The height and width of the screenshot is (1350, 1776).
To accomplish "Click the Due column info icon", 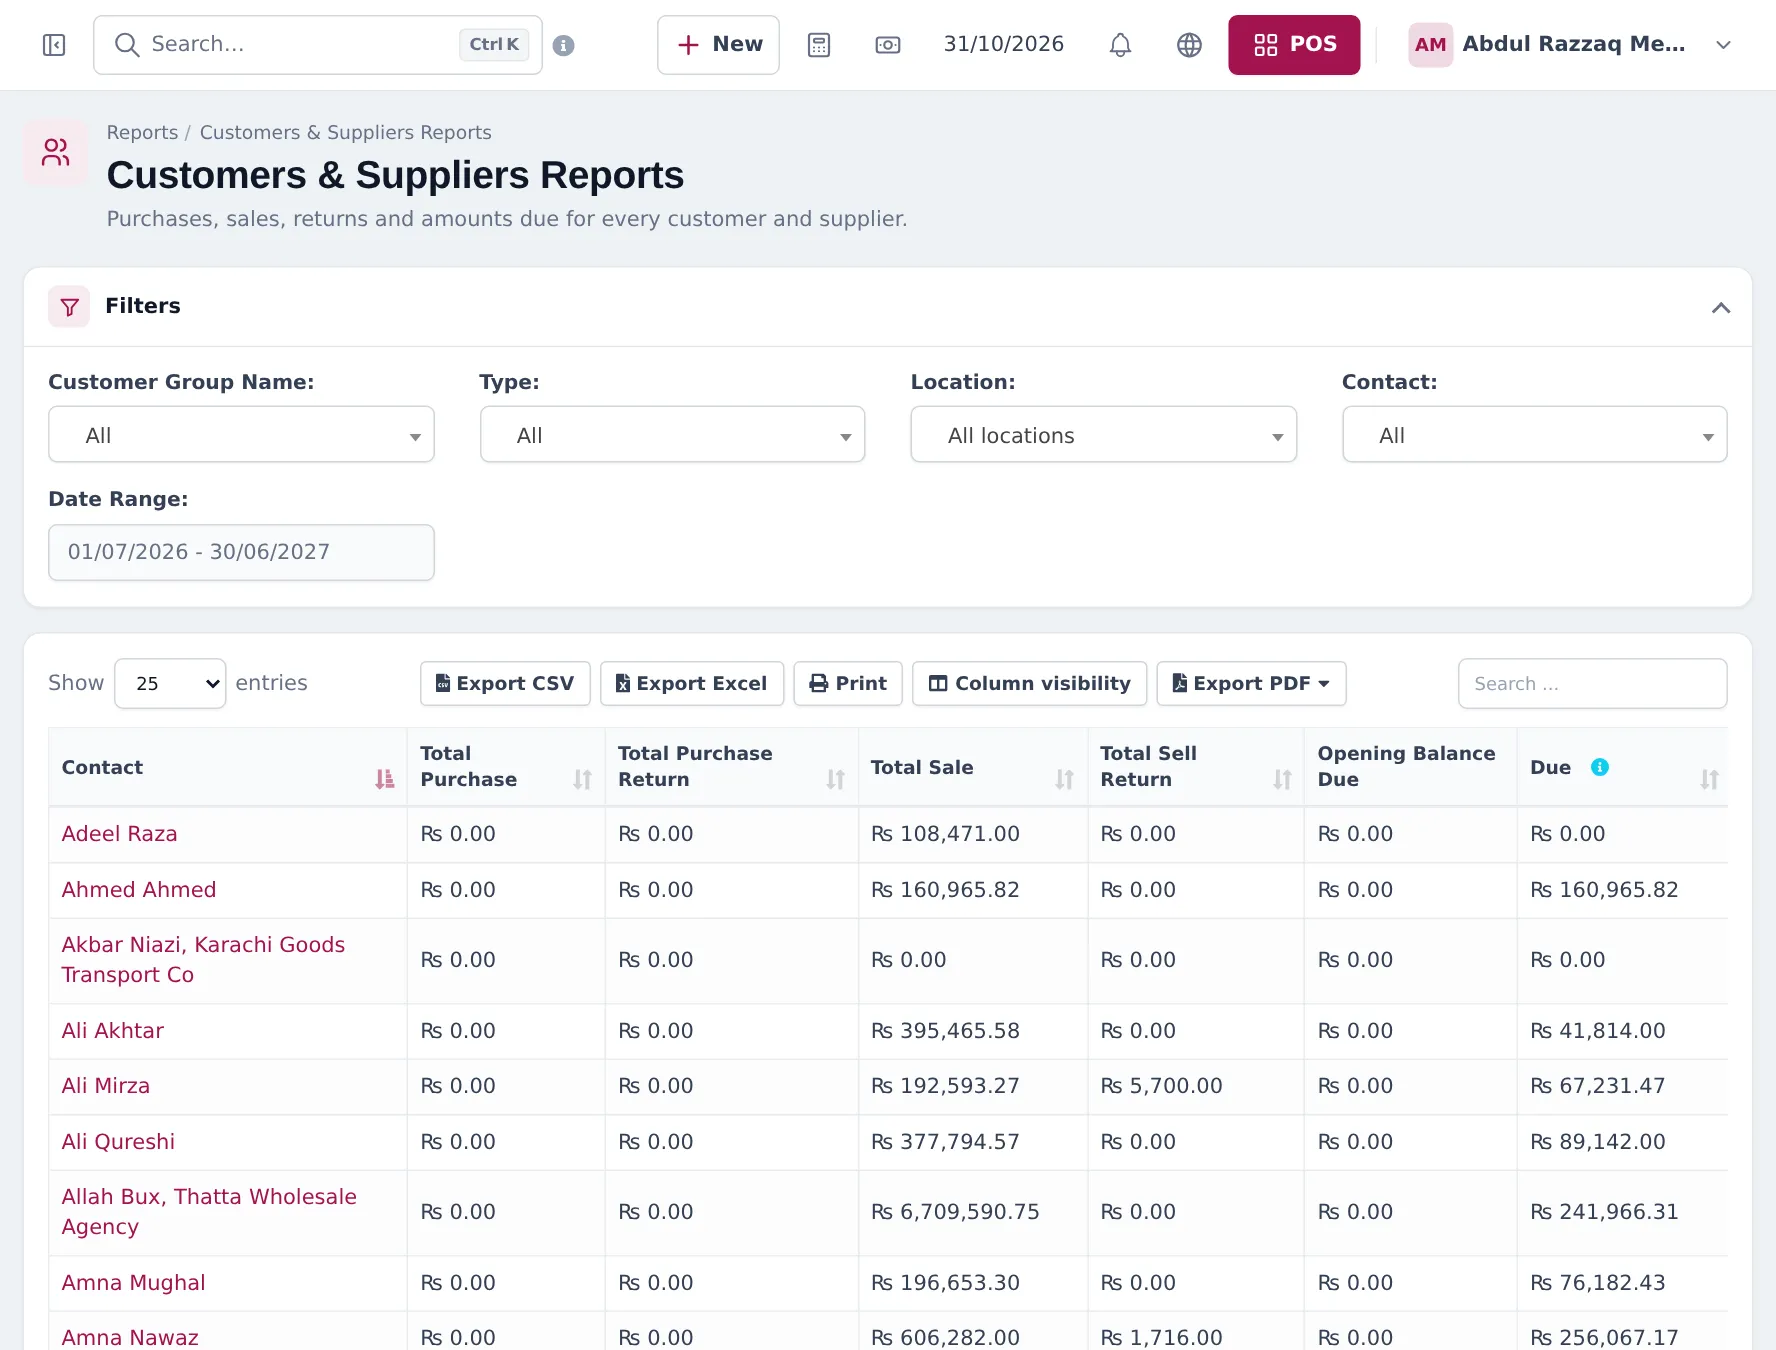I will click(1600, 767).
